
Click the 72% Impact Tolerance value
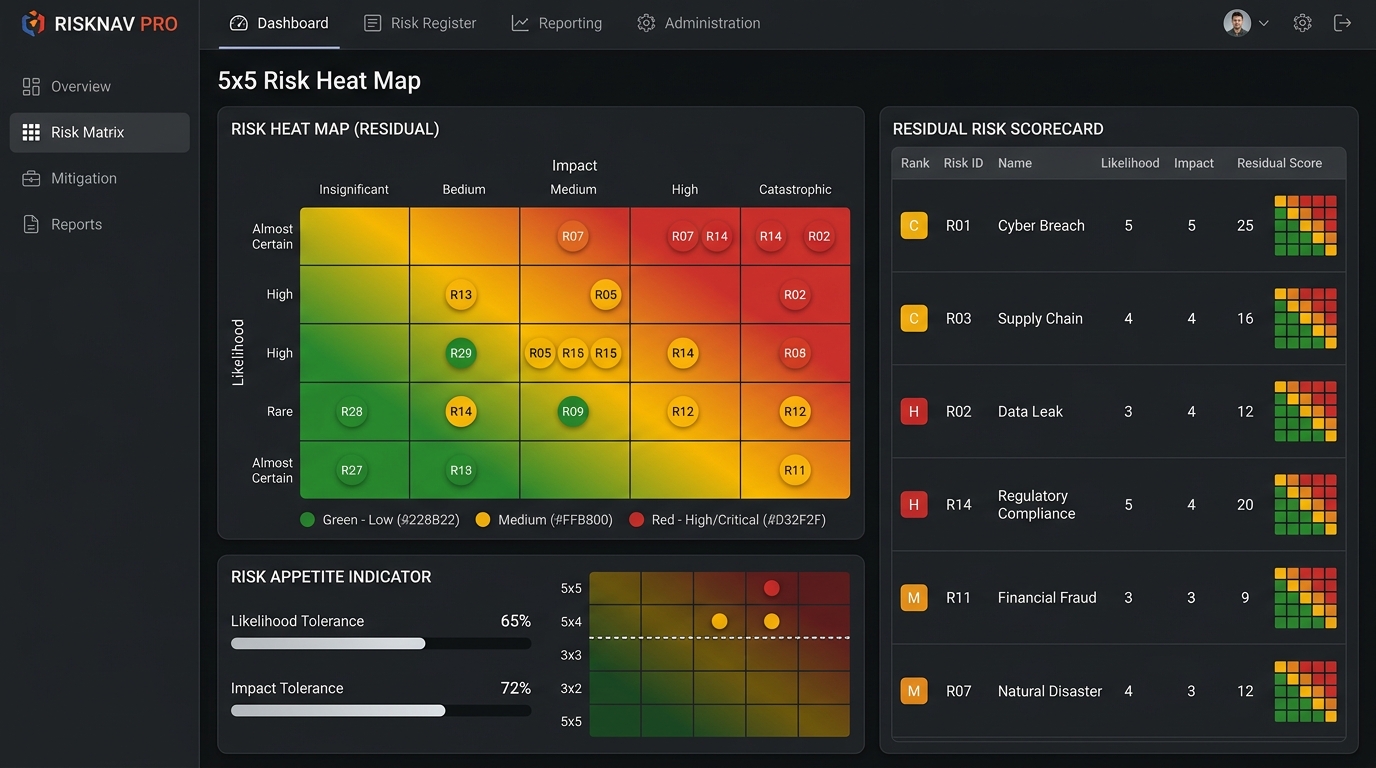[516, 688]
